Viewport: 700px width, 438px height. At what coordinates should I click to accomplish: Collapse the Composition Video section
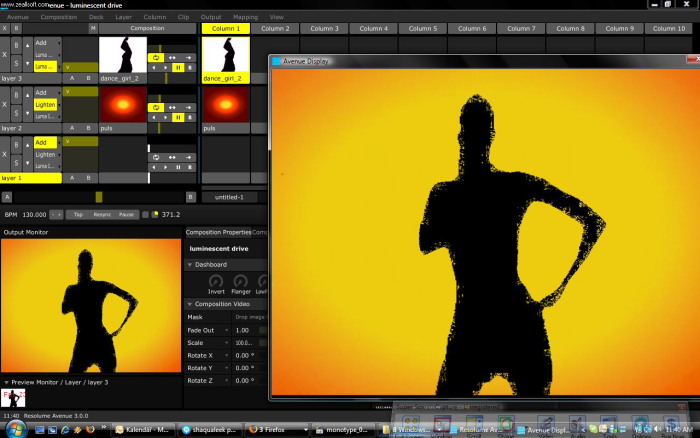pos(190,304)
